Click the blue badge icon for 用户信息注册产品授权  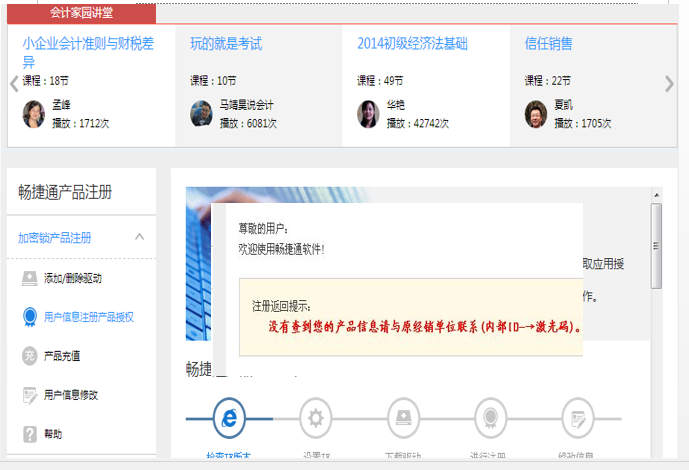30,317
